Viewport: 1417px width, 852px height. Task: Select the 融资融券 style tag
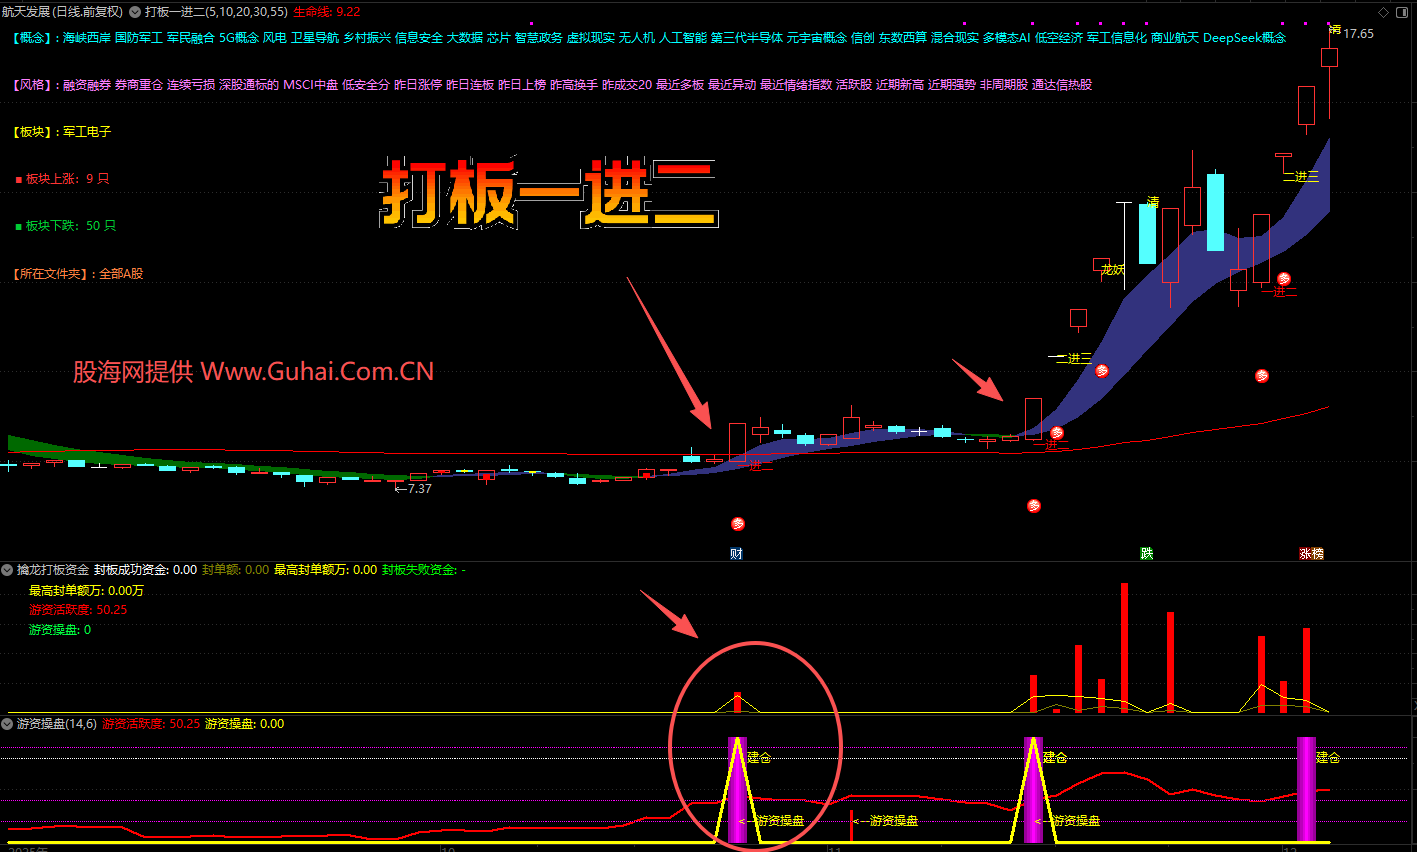coord(87,85)
